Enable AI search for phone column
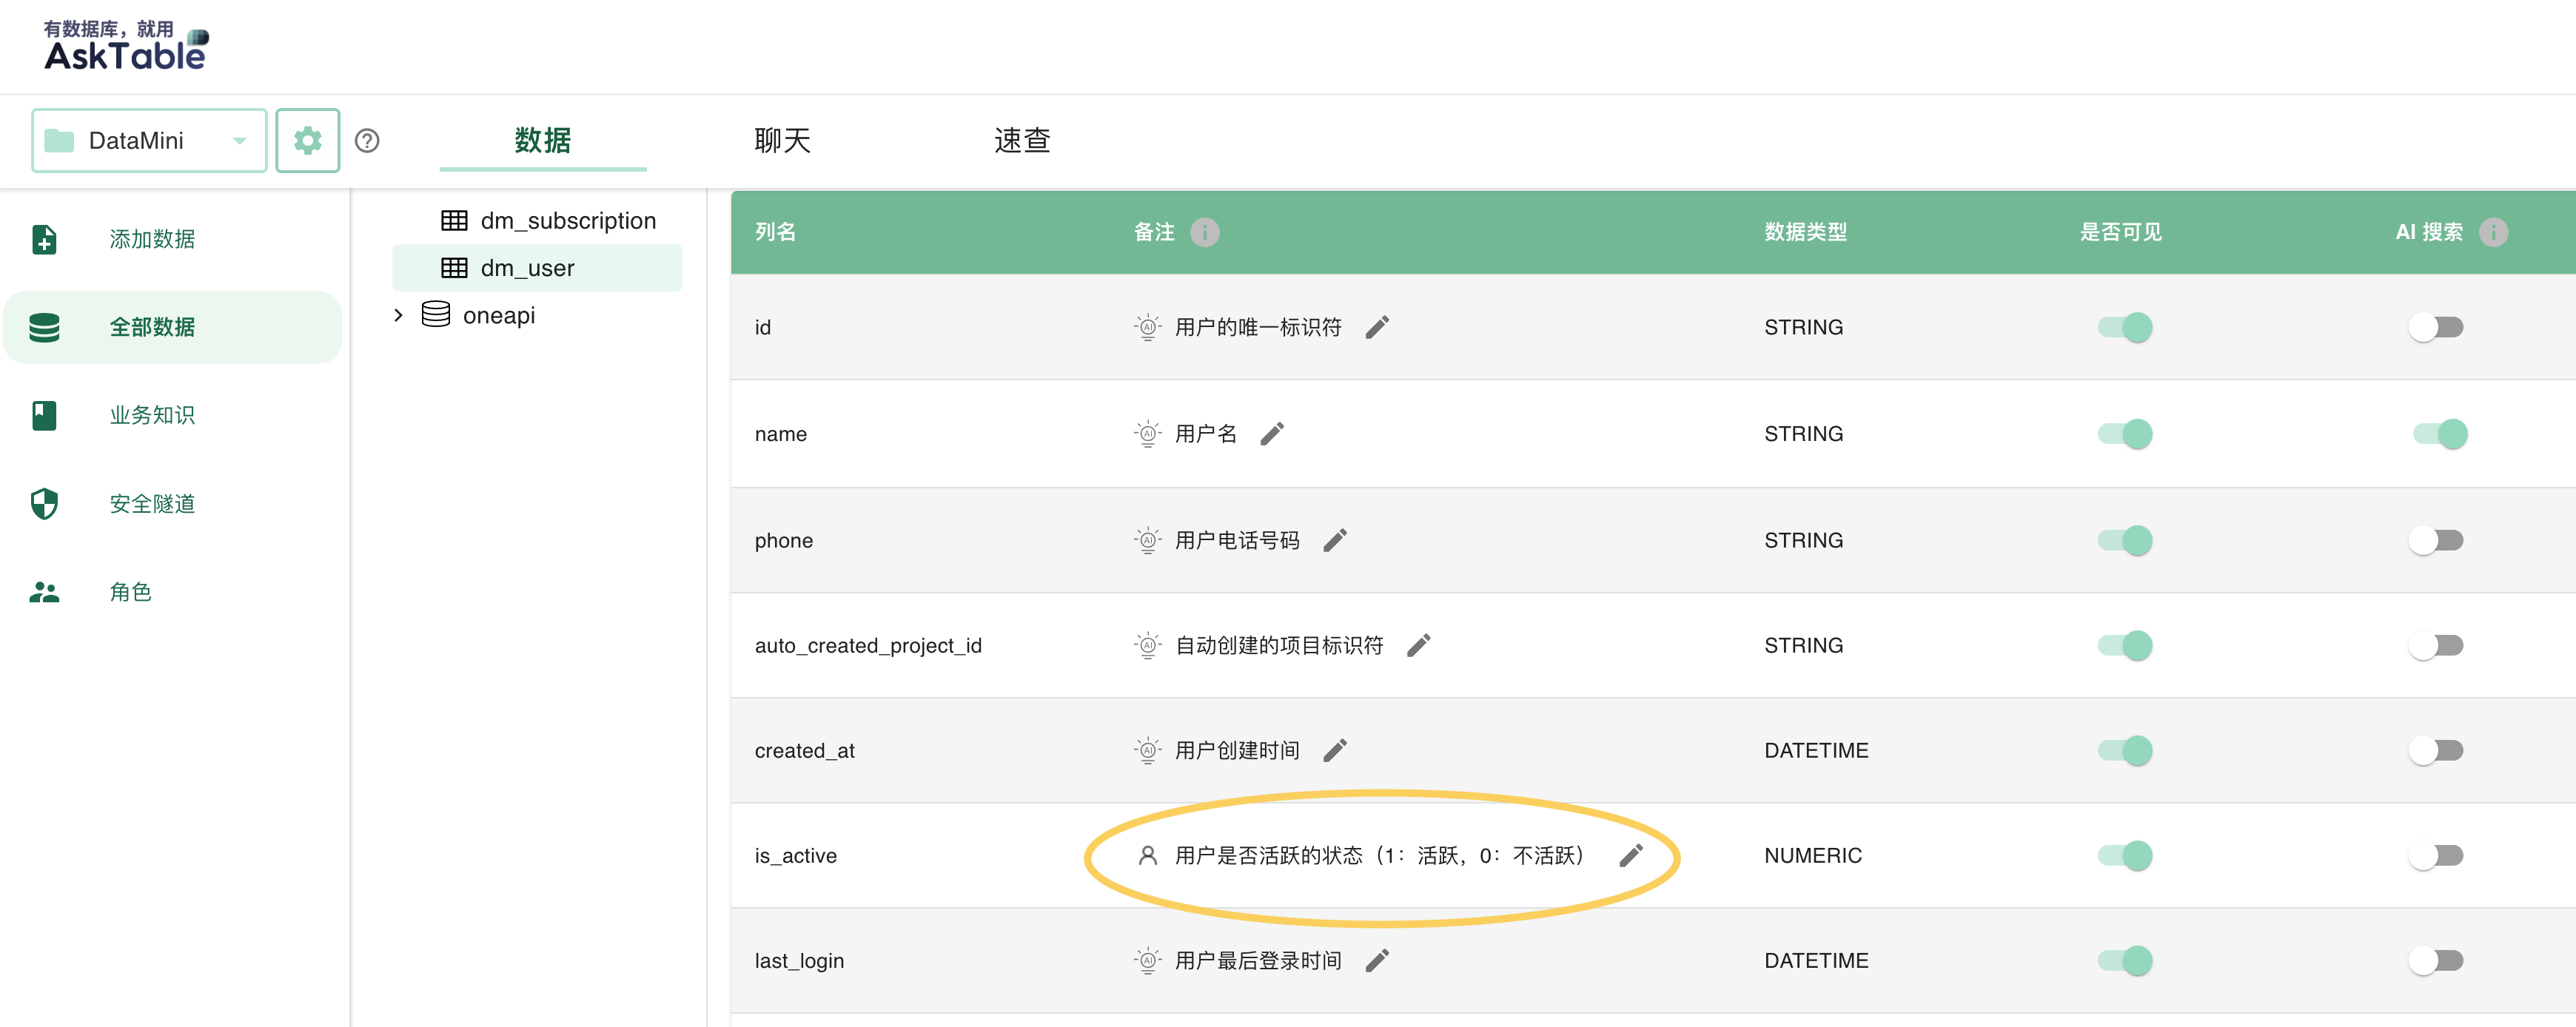The image size is (2576, 1027). pos(2435,540)
